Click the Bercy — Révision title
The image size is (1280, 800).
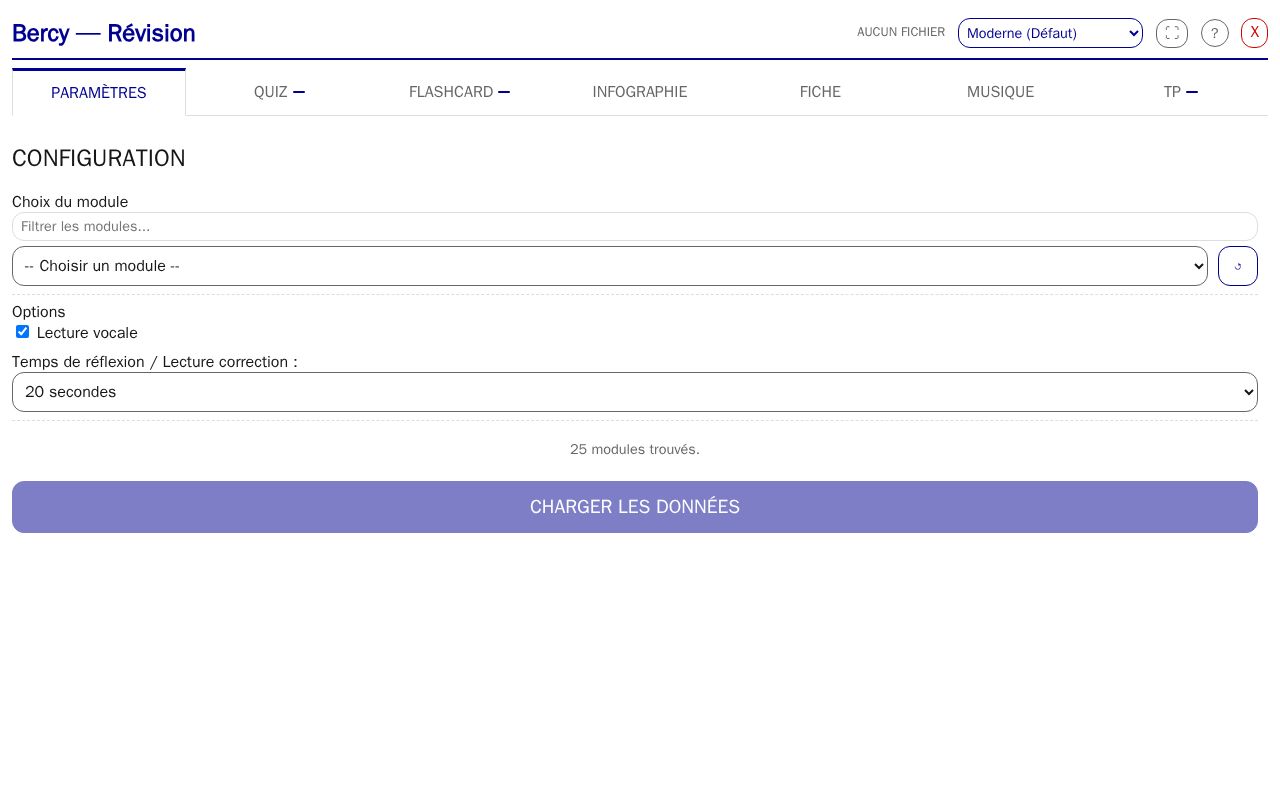[104, 33]
